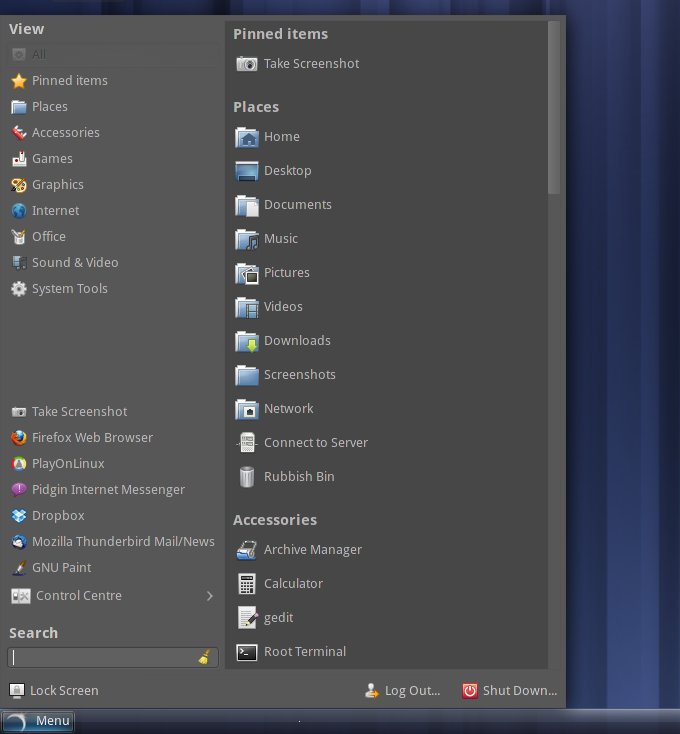The image size is (680, 734).
Task: Open the Rubbish Bin
Action: [298, 477]
